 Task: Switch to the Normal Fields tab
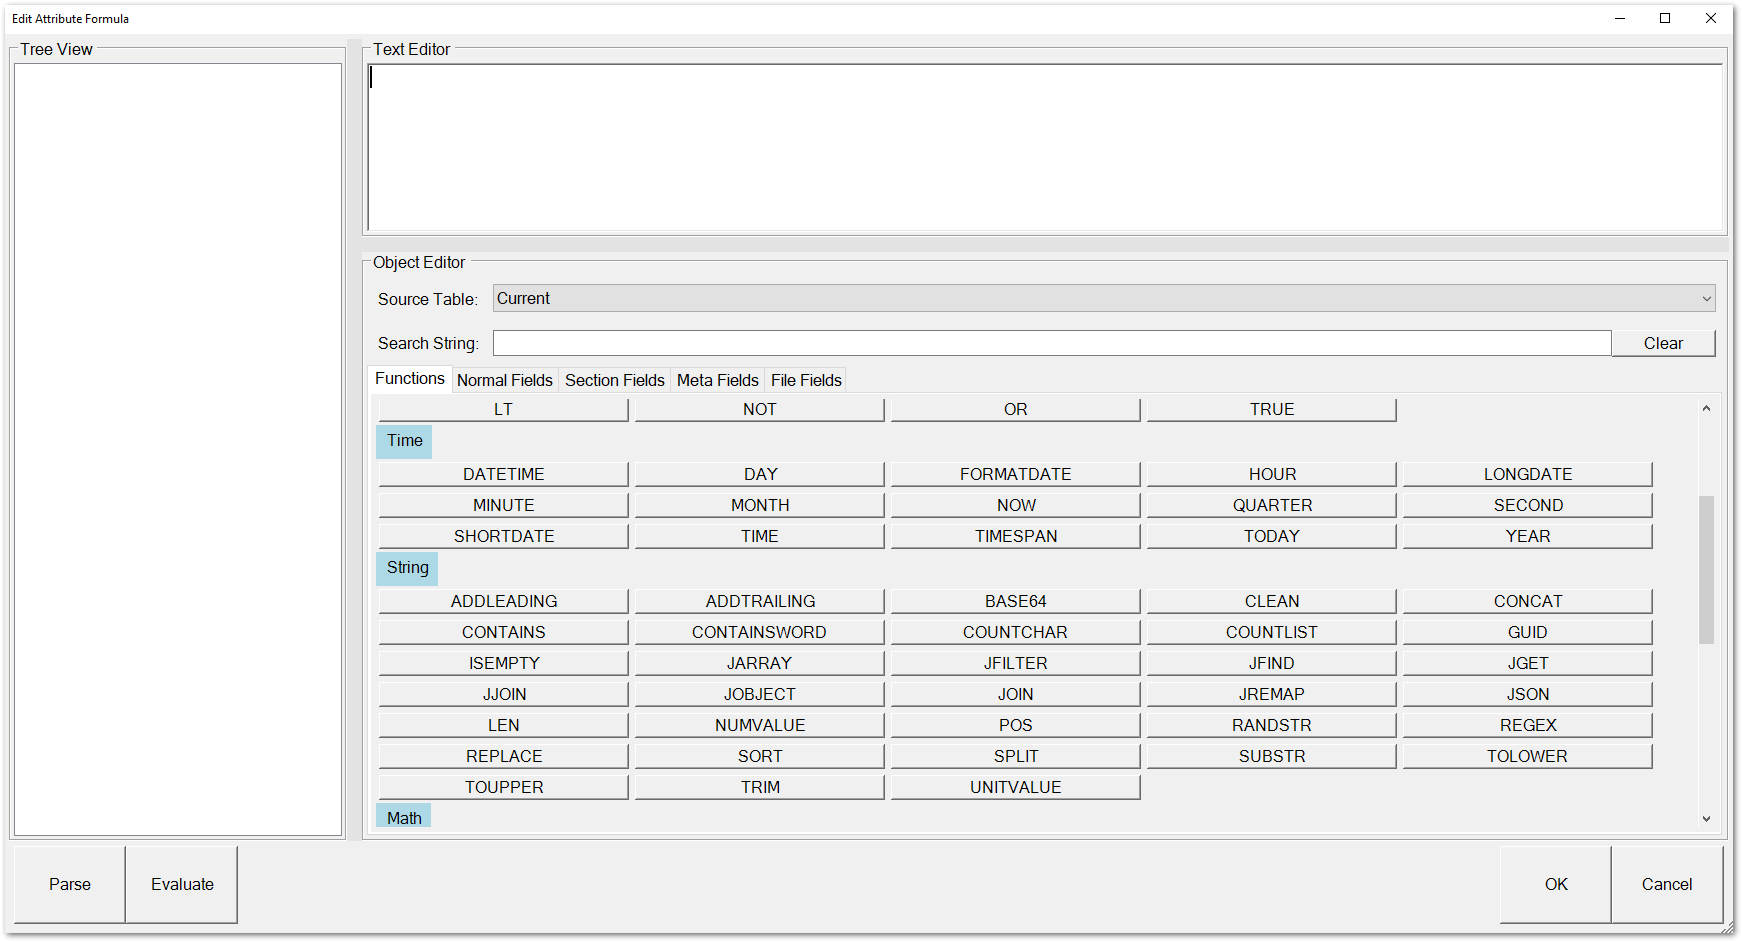pyautogui.click(x=504, y=380)
